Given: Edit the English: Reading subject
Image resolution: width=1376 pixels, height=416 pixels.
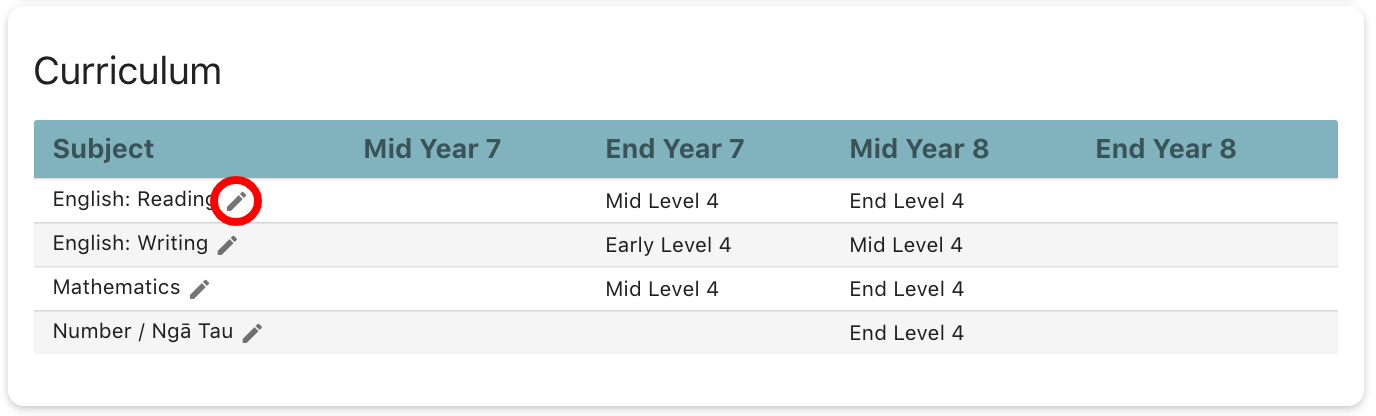Looking at the screenshot, I should point(236,202).
